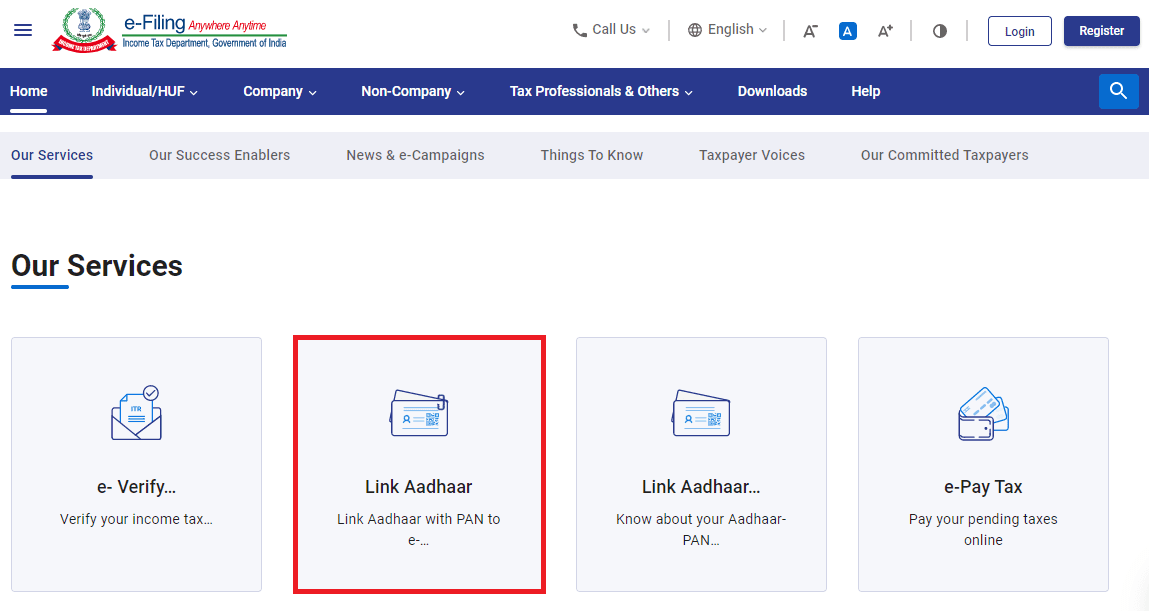Screen dimensions: 1149x611
Task: Open the e- Verify... service title
Action: tap(136, 487)
